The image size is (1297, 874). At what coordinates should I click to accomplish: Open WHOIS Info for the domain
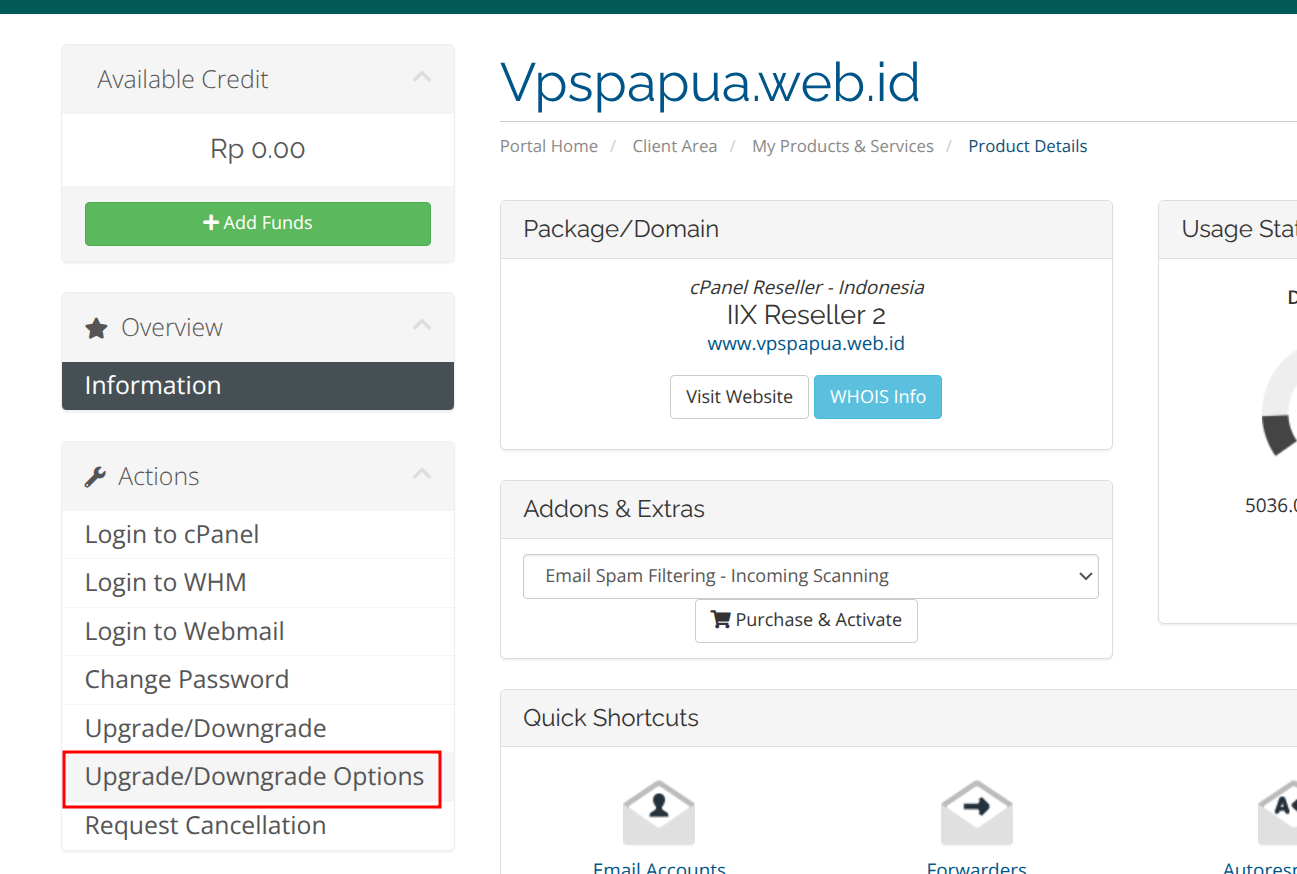[x=877, y=397]
